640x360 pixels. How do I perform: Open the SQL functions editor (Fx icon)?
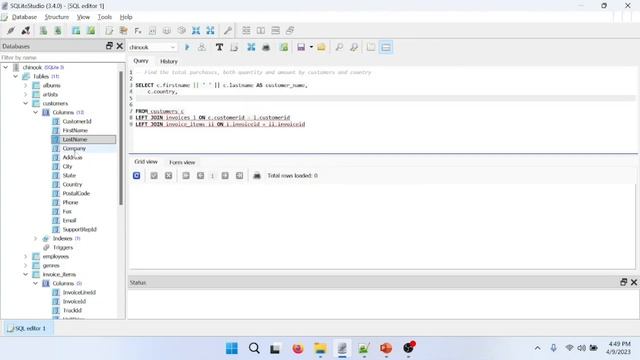(138, 31)
